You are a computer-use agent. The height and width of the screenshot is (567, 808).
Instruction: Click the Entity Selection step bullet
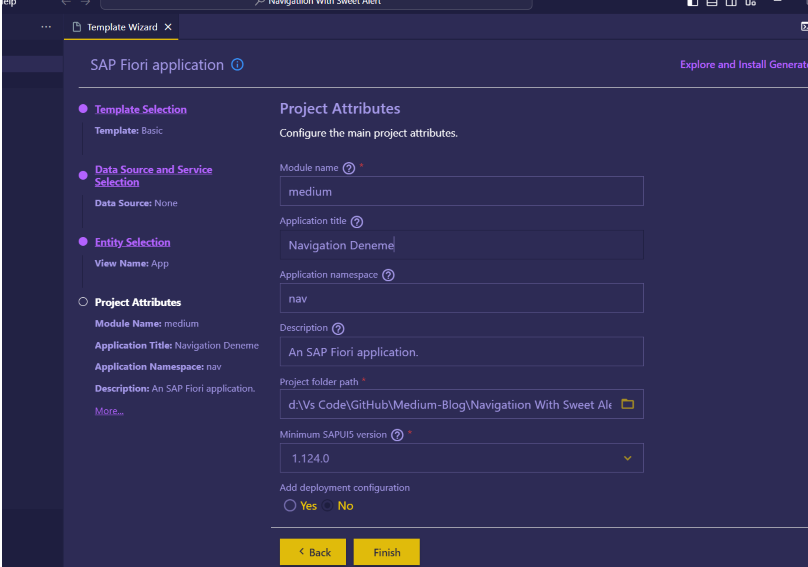(83, 242)
